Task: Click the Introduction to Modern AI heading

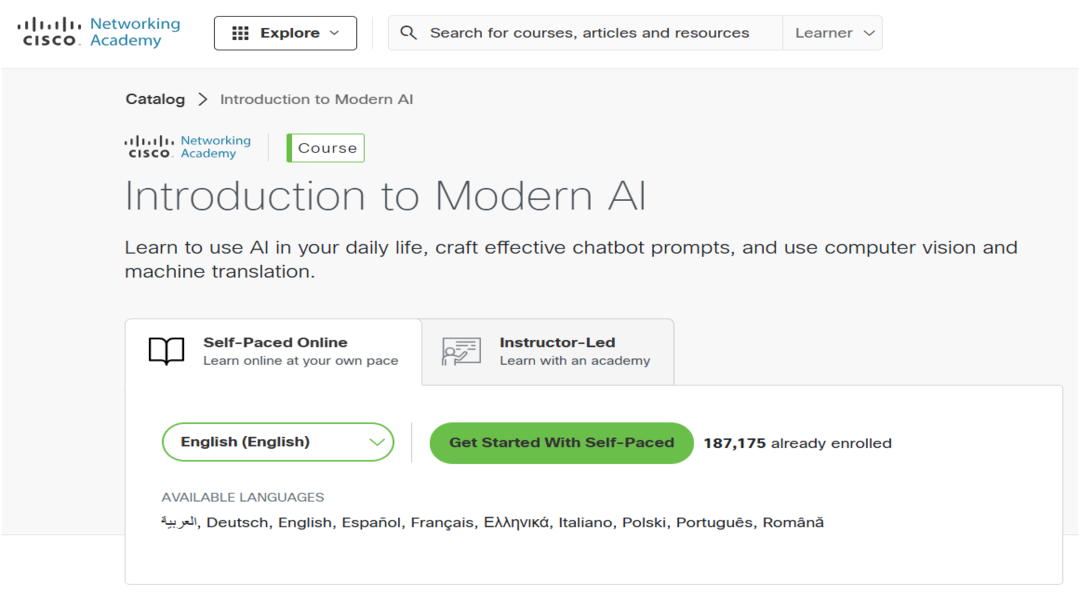Action: pyautogui.click(x=385, y=196)
